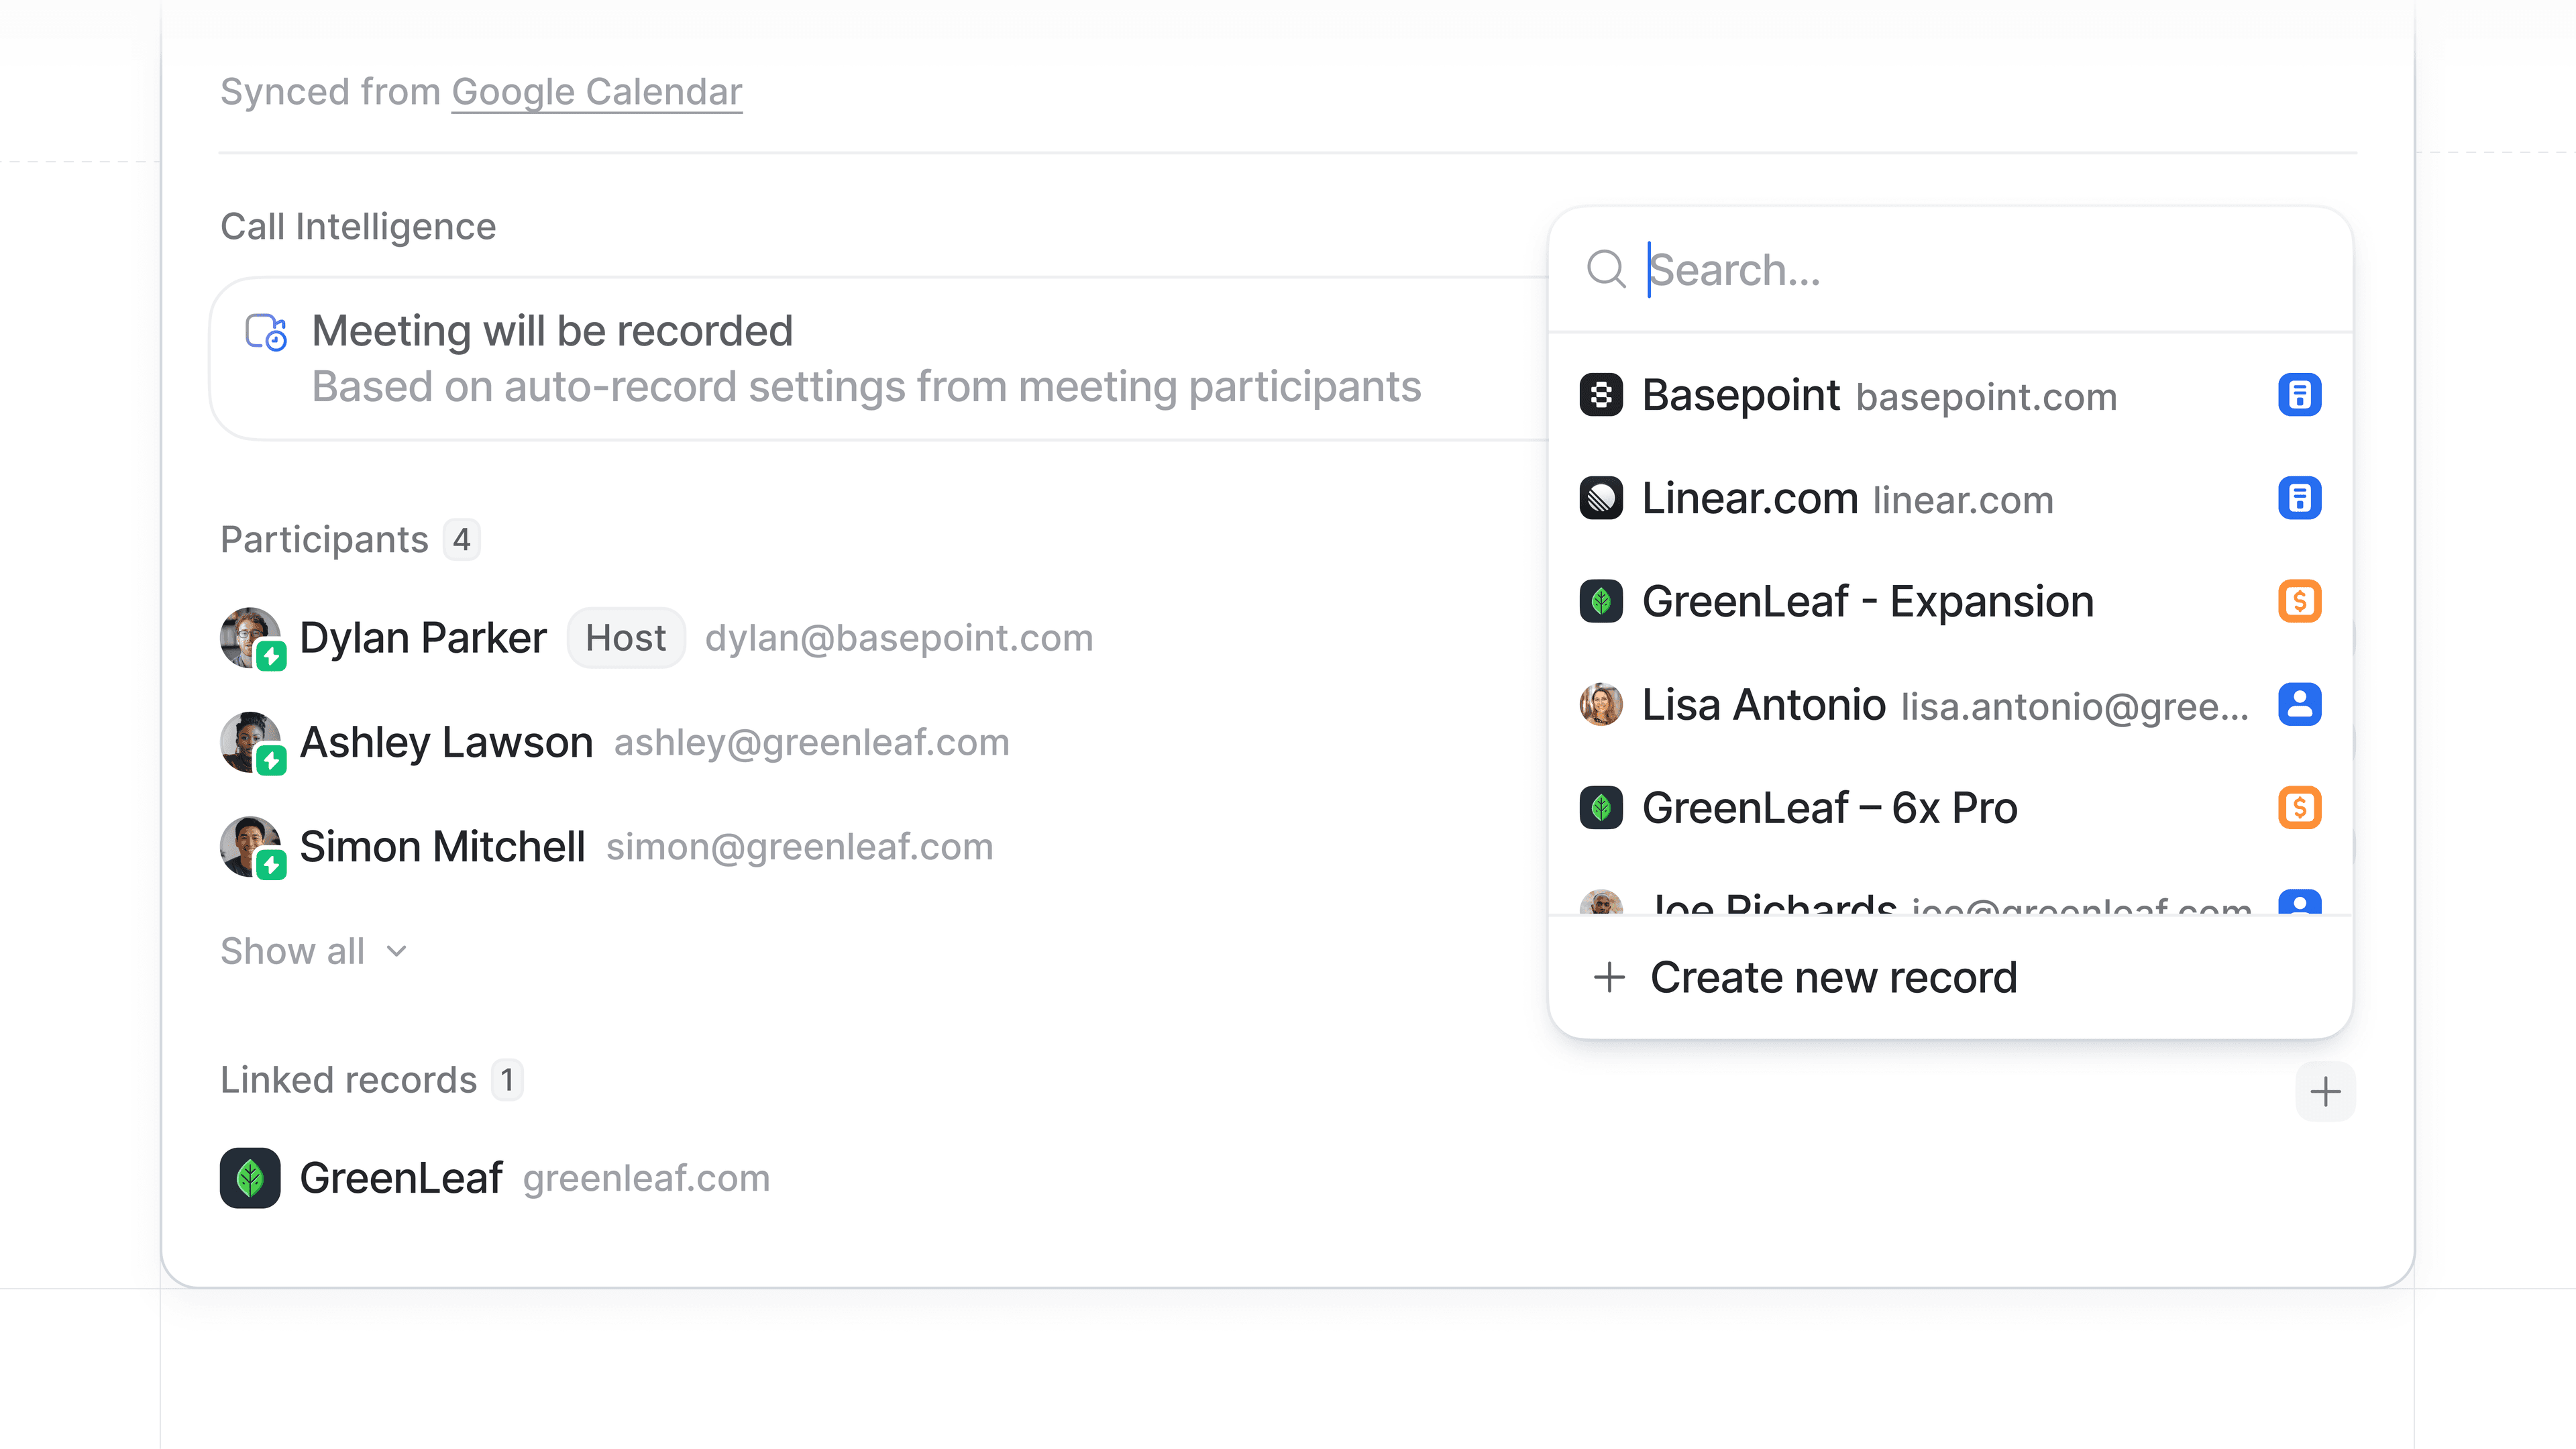Viewport: 2576px width, 1449px height.
Task: Click dylan@basepoint.com email
Action: coord(899,638)
